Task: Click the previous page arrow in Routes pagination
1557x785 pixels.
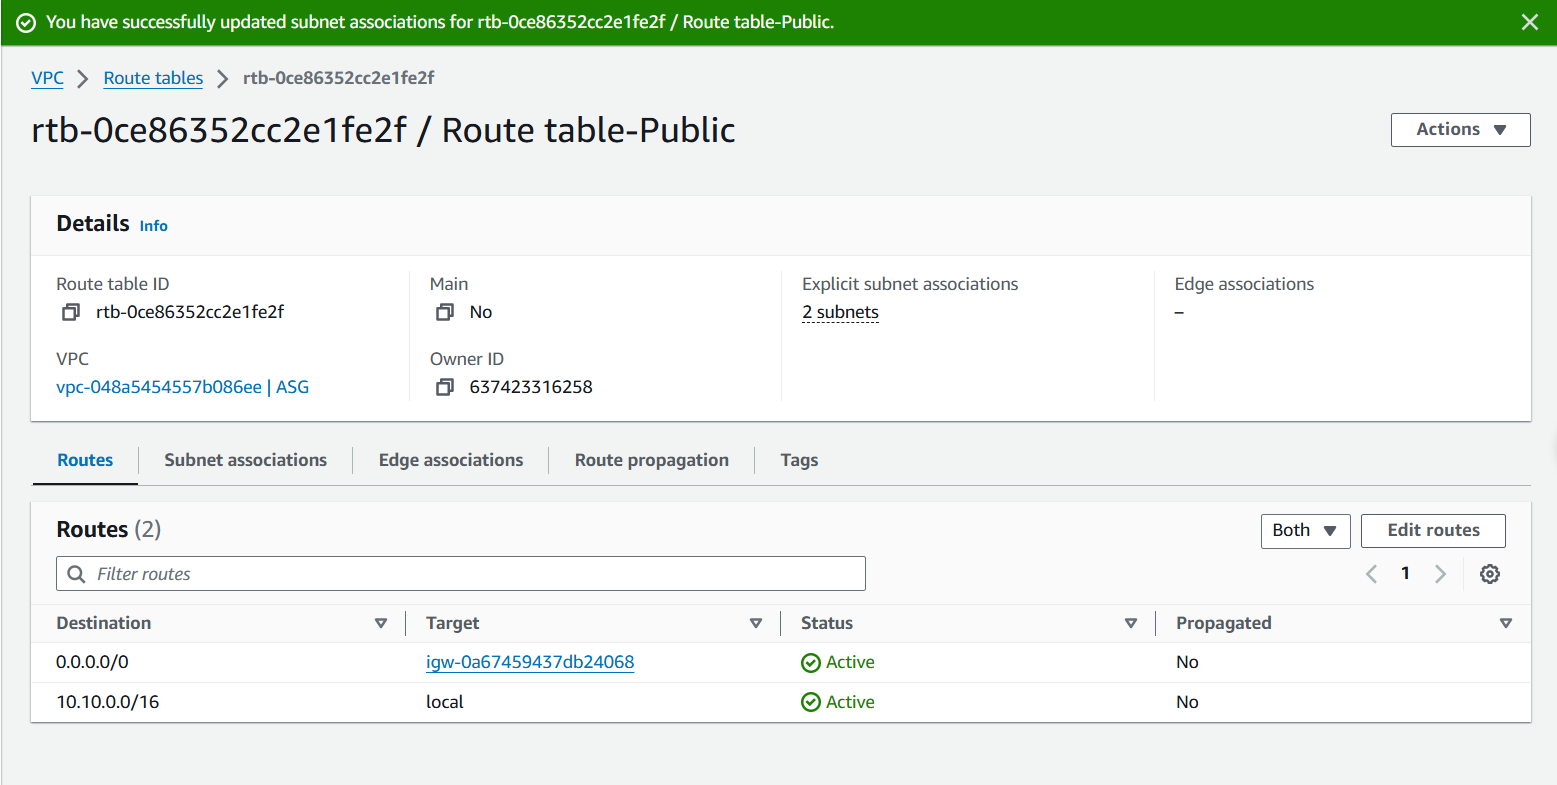Action: coord(1370,573)
